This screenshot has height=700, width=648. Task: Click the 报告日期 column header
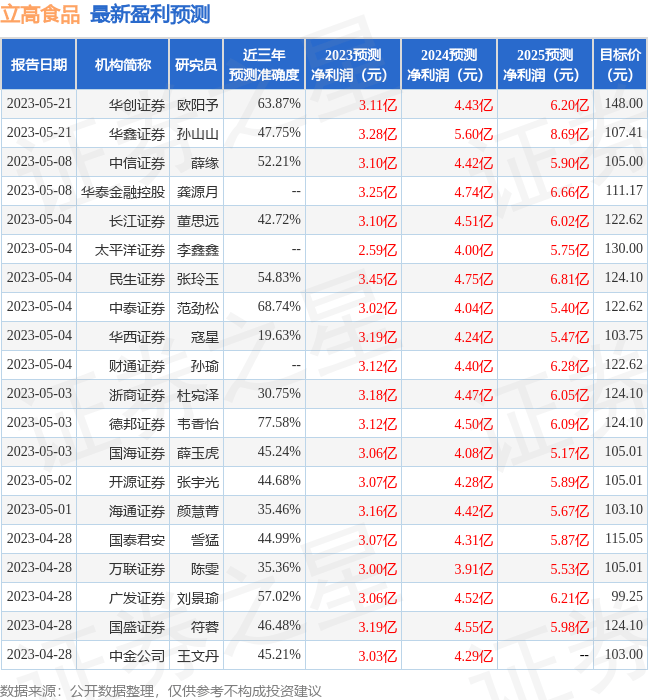(x=39, y=64)
